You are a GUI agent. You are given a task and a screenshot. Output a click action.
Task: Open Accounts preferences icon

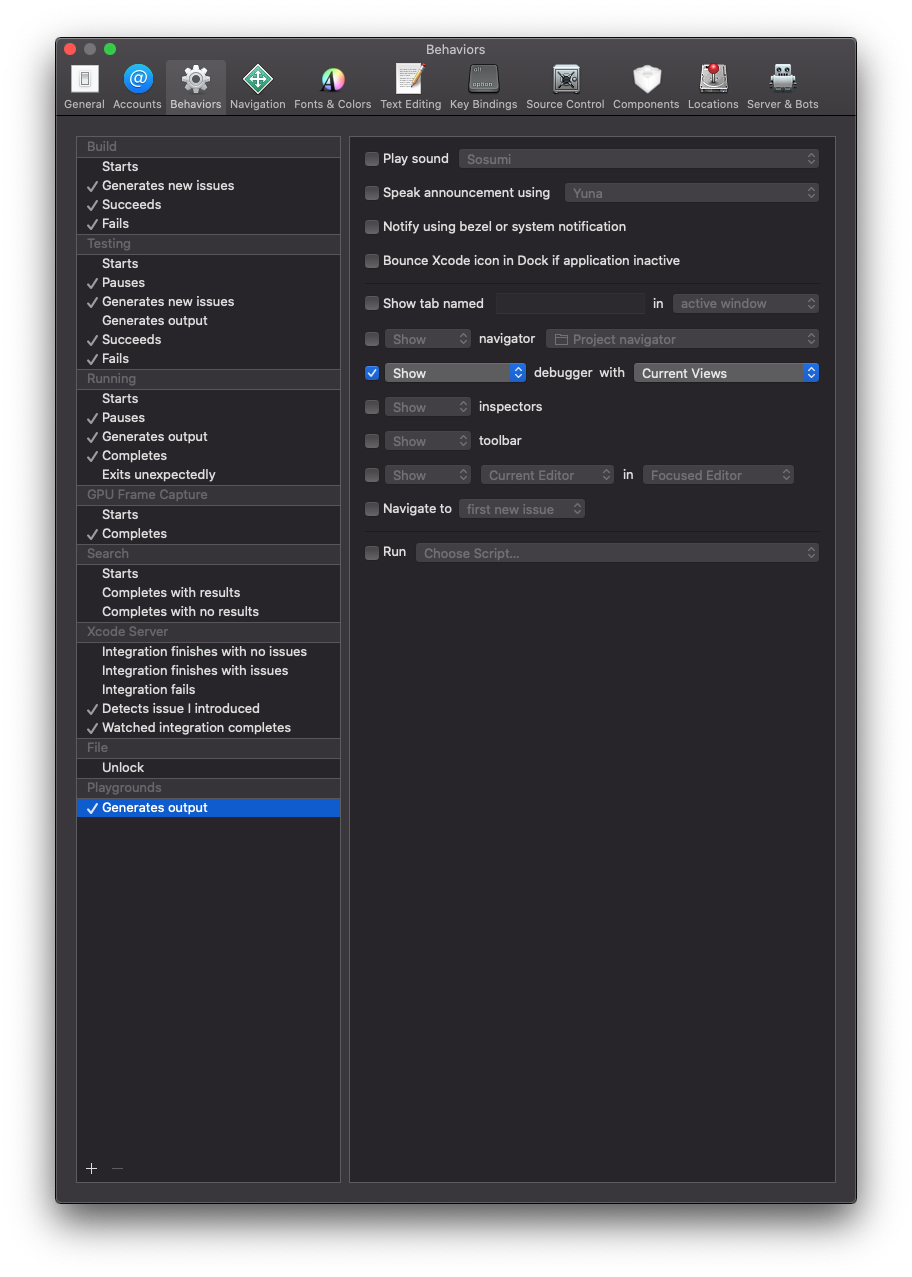pyautogui.click(x=137, y=79)
